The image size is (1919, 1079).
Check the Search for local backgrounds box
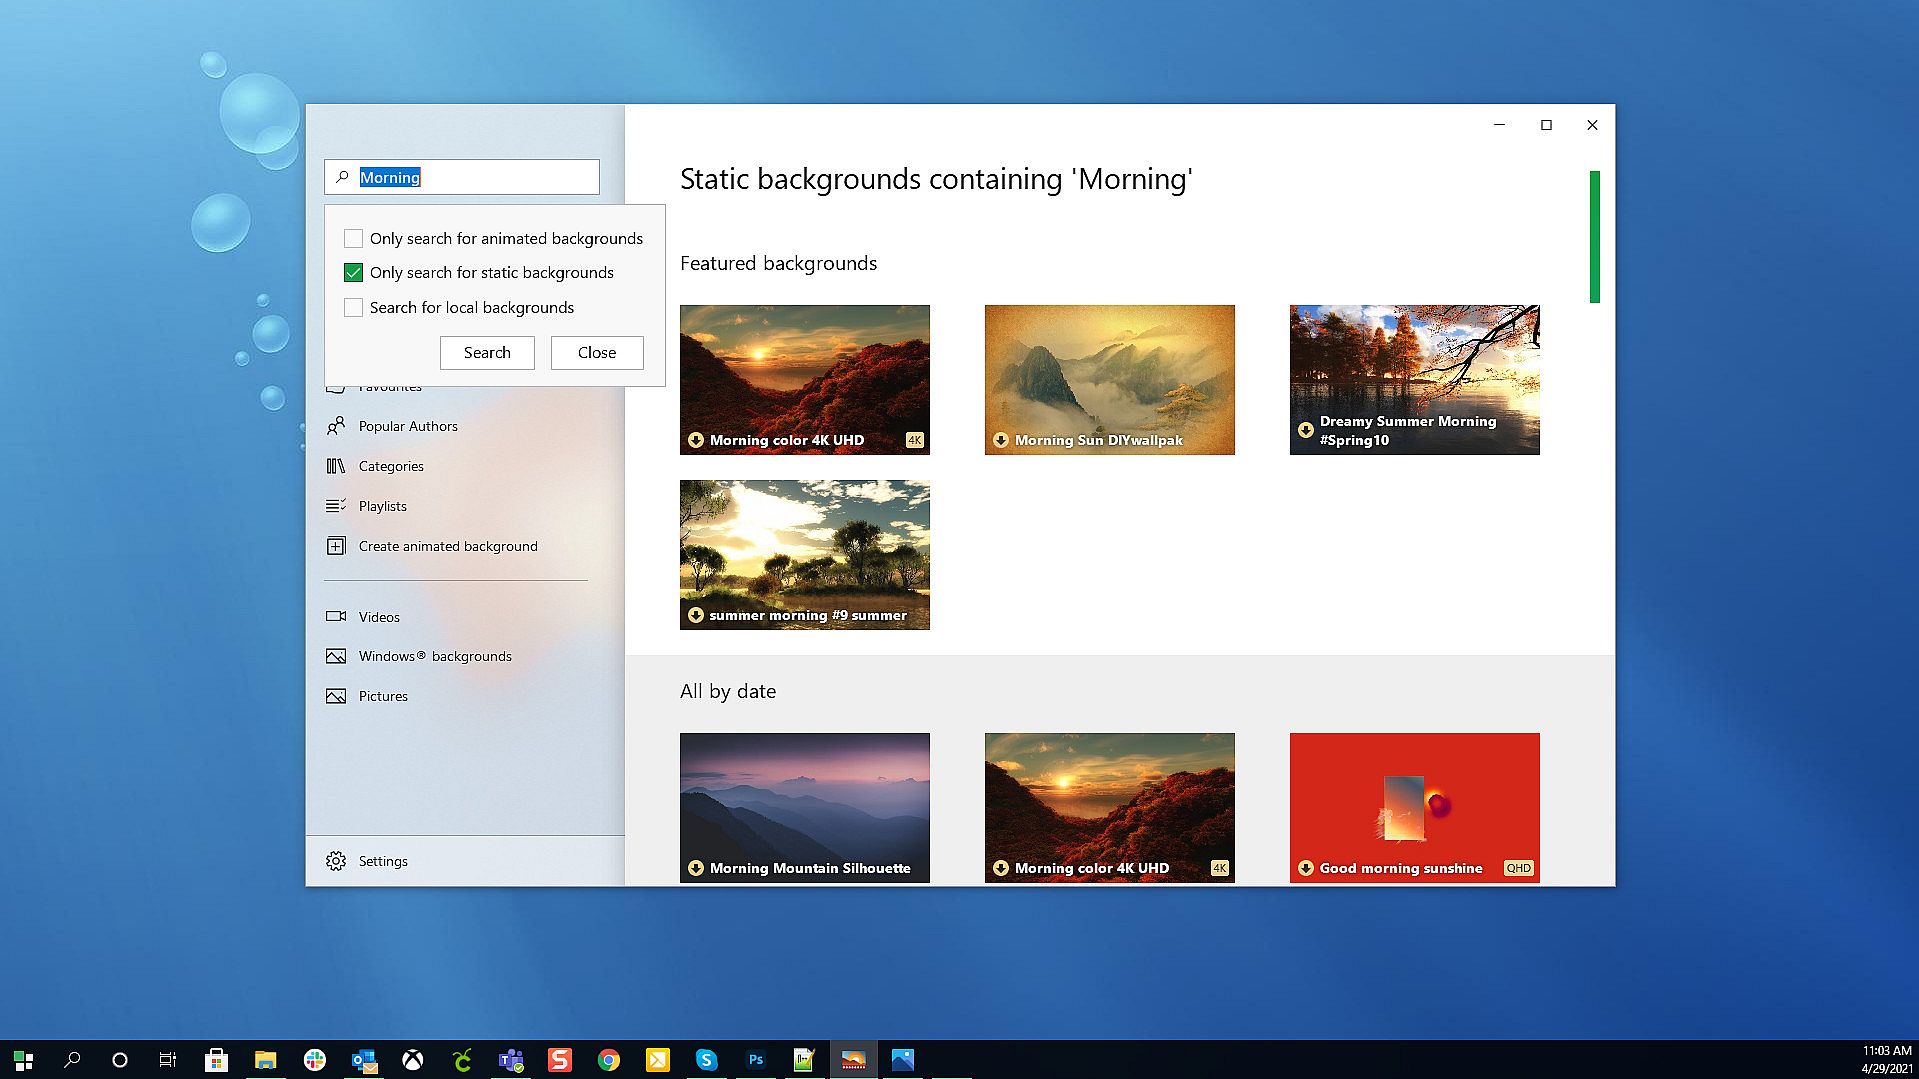(353, 307)
